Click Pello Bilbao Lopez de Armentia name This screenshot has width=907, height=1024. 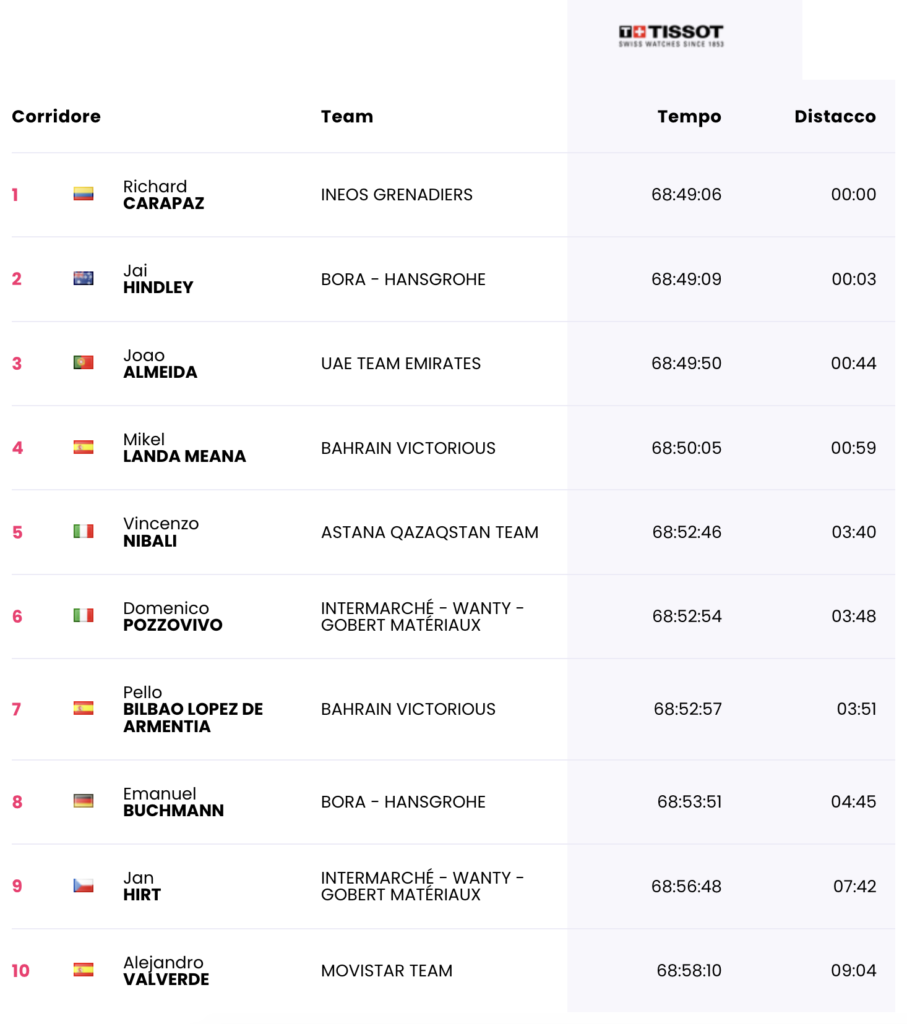[x=192, y=709]
